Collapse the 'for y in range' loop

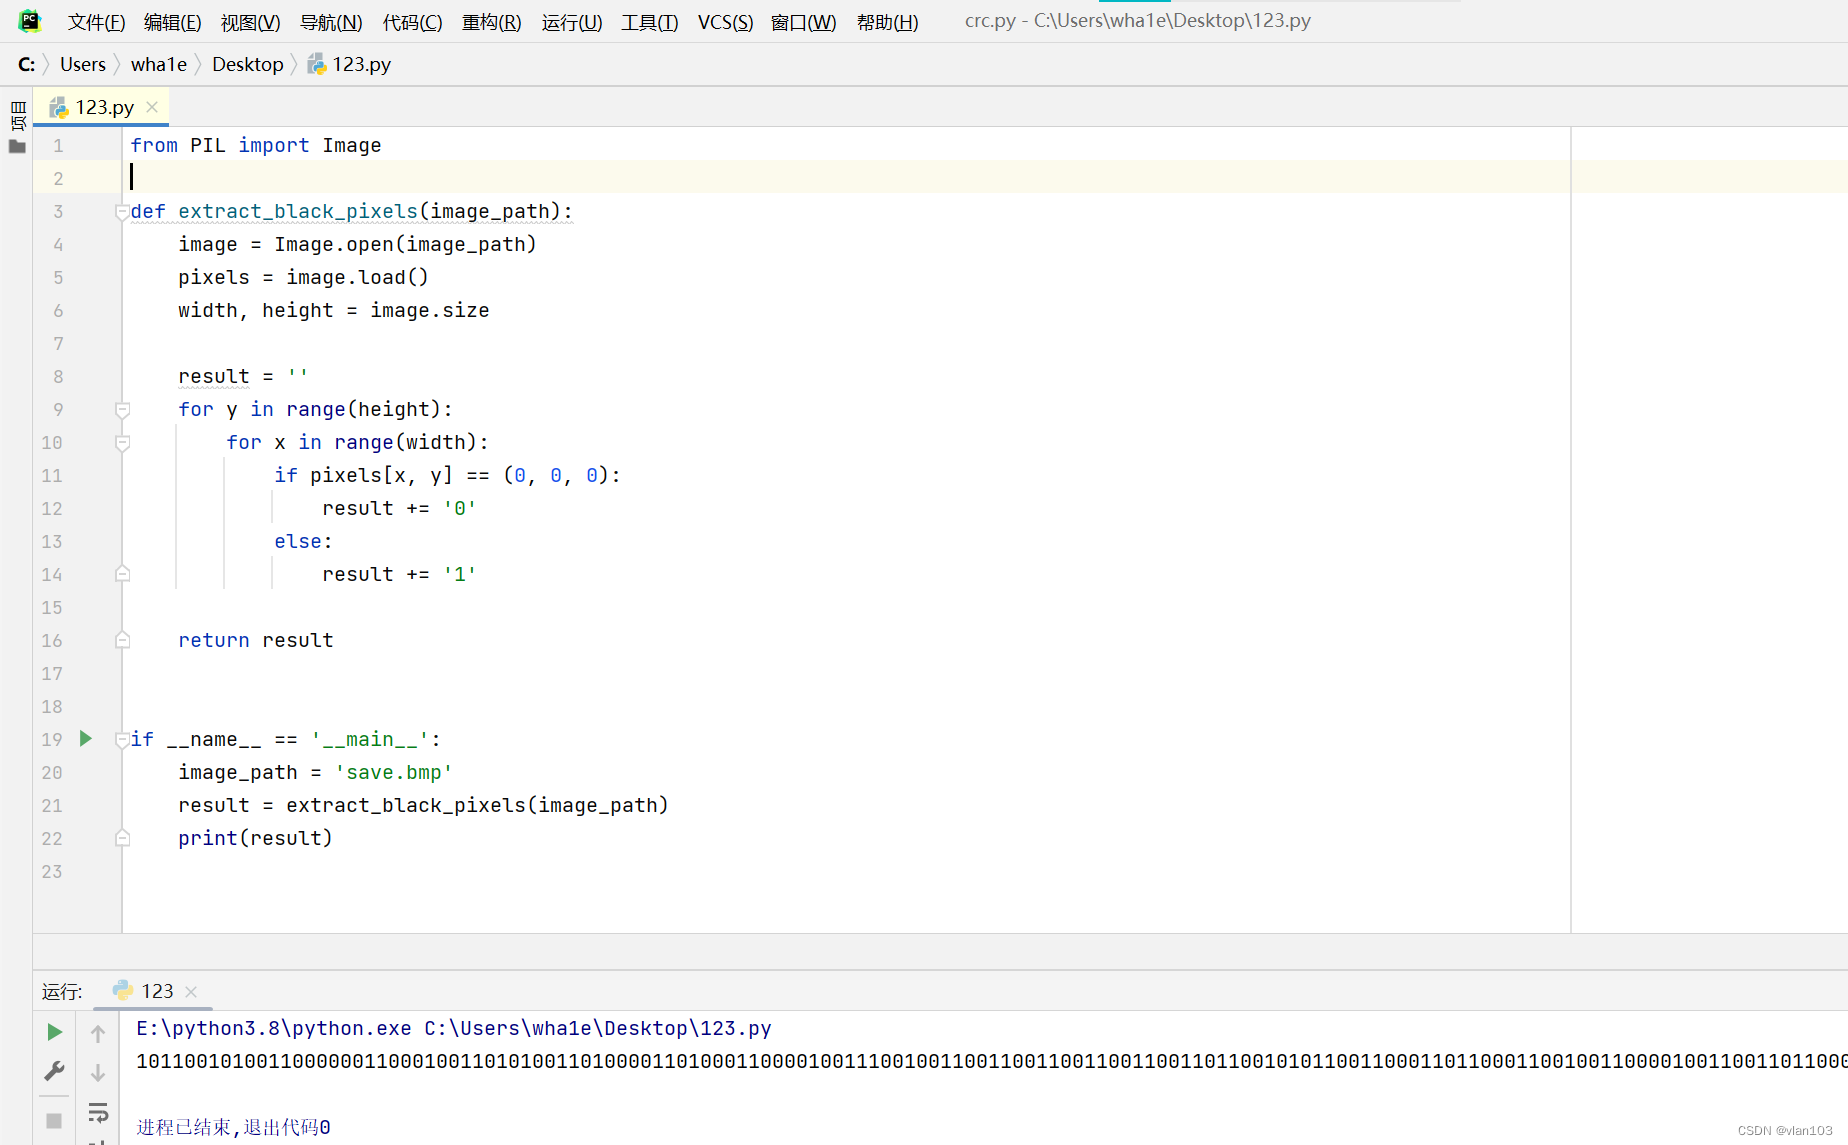[x=122, y=410]
